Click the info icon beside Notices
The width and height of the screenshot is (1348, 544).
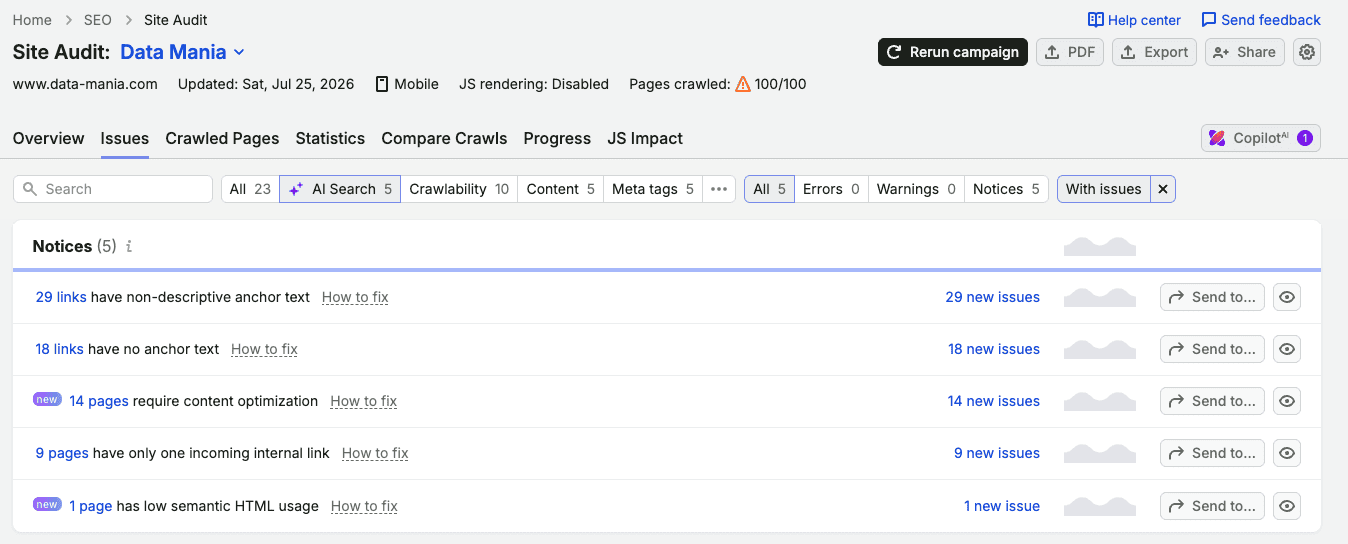tap(128, 246)
